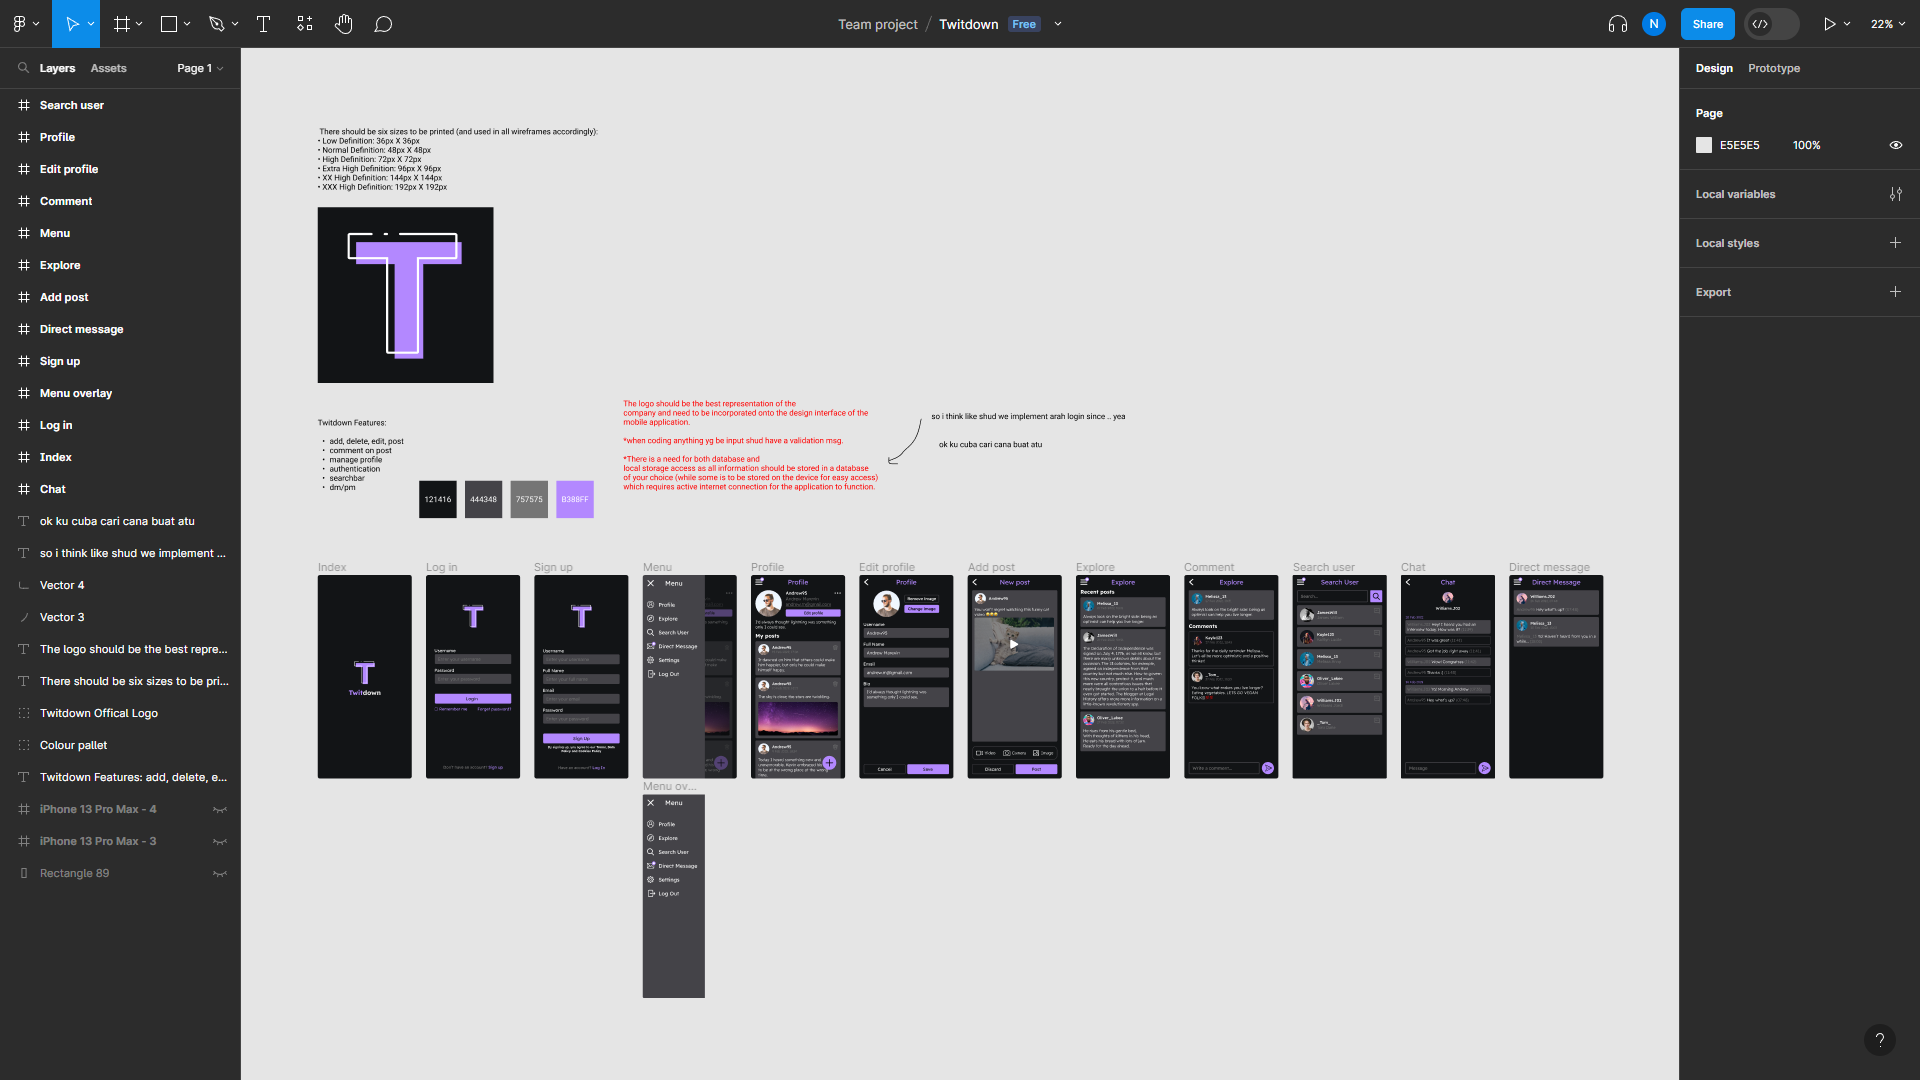Open the Team project breadcrumb
The height and width of the screenshot is (1080, 1920).
pyautogui.click(x=877, y=23)
